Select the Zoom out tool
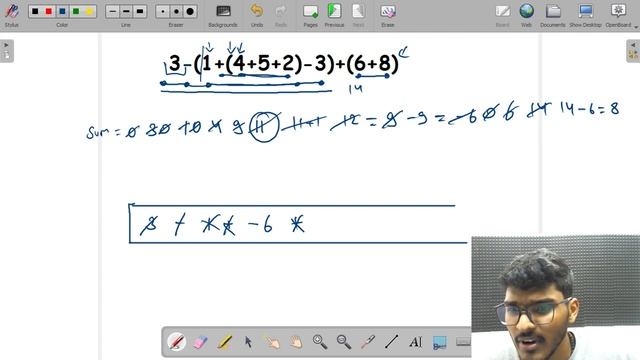Viewport: 640px width, 360px height. point(344,342)
